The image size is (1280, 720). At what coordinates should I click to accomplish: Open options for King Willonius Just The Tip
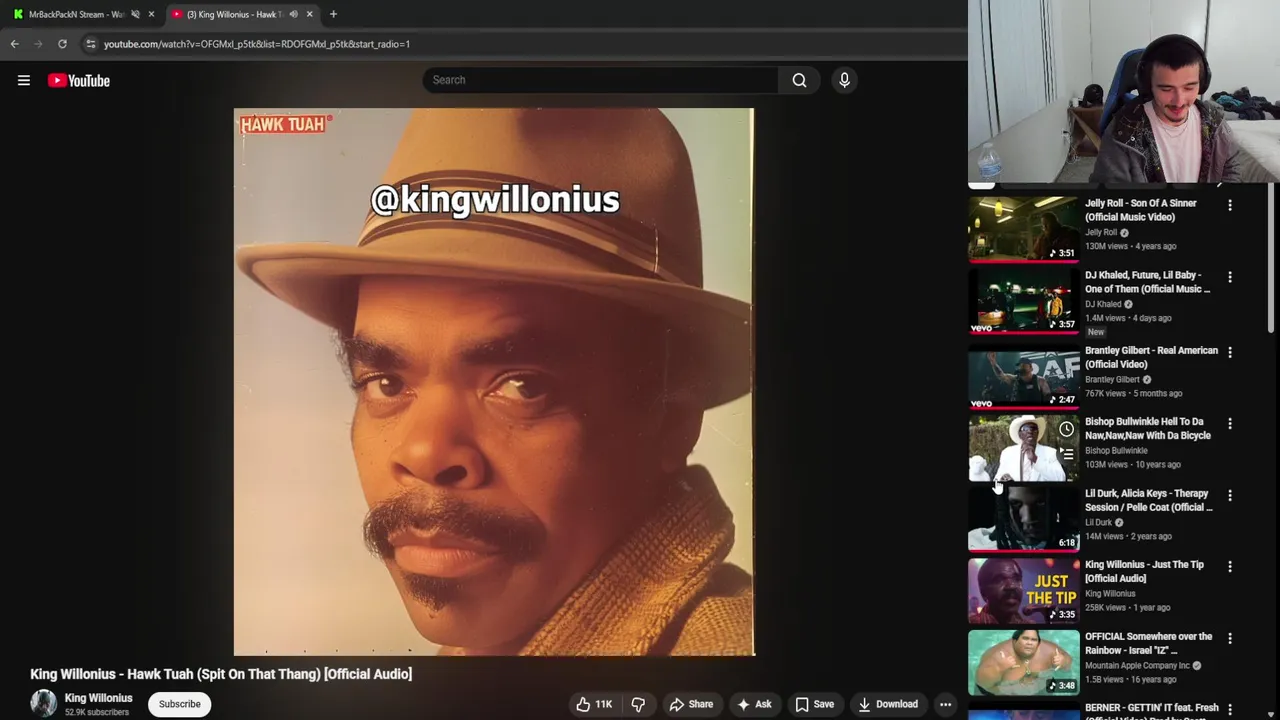click(x=1230, y=566)
